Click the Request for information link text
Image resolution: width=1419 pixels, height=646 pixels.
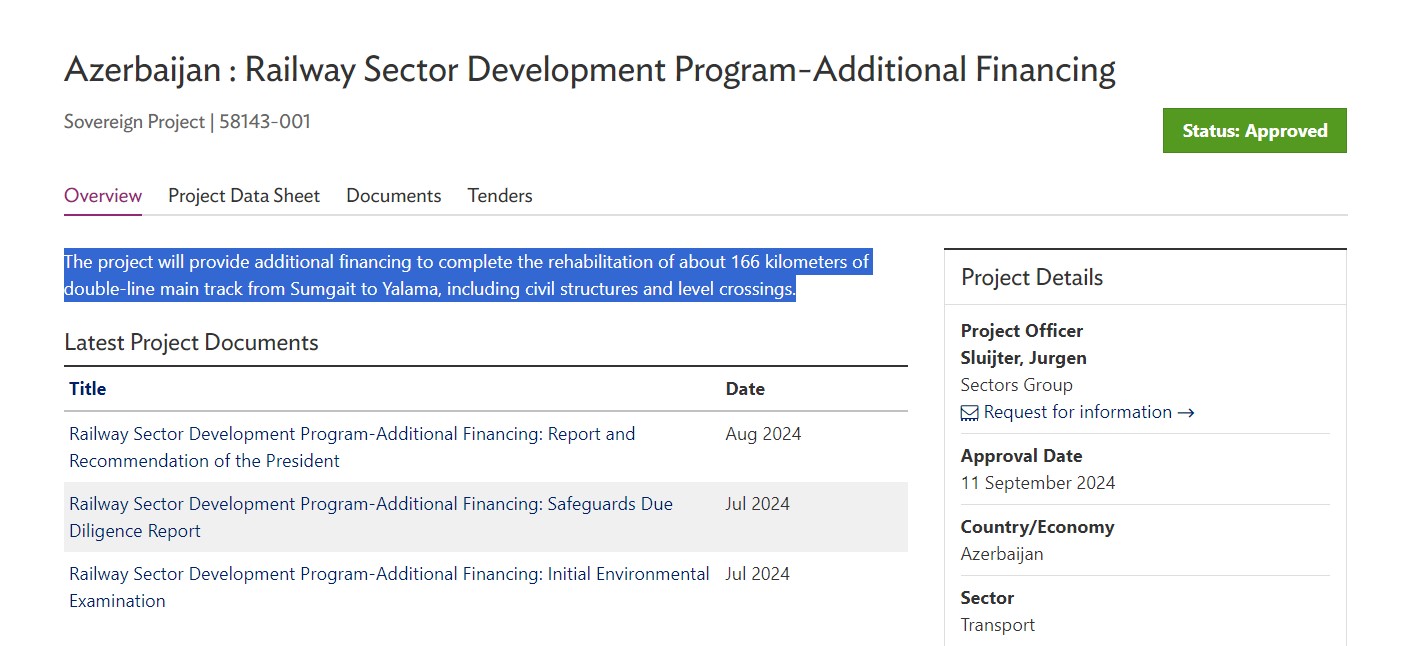1077,412
